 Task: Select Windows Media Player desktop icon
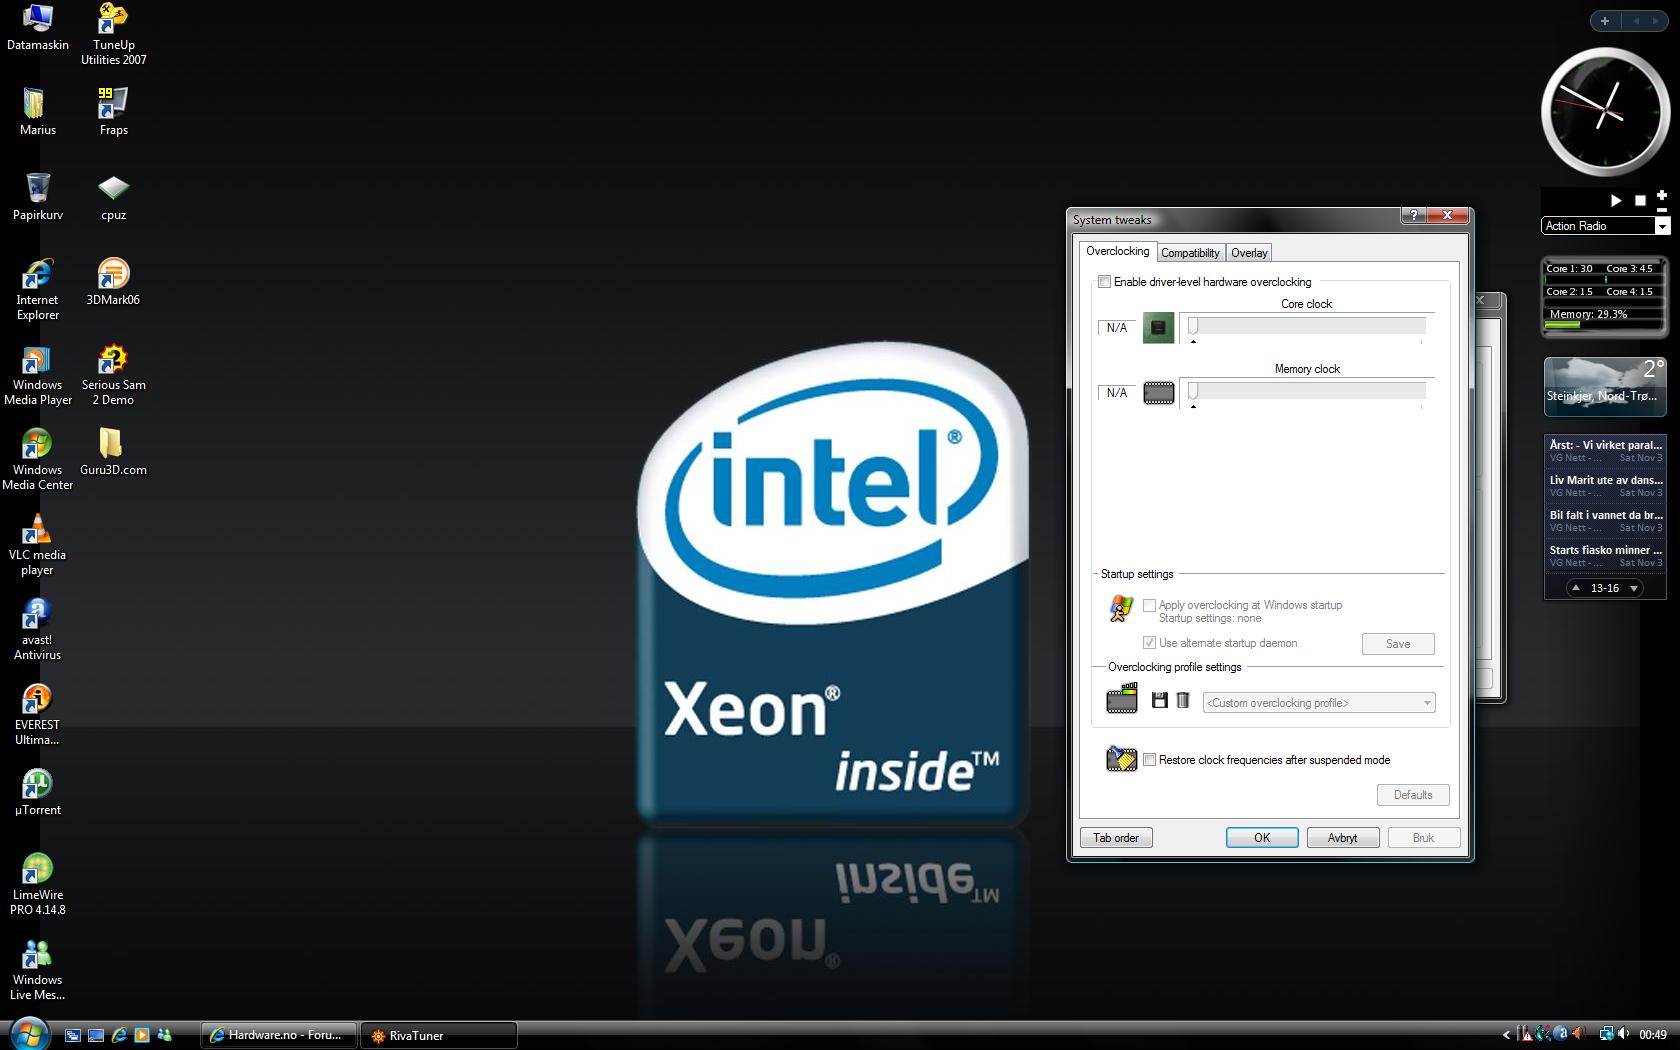coord(37,374)
